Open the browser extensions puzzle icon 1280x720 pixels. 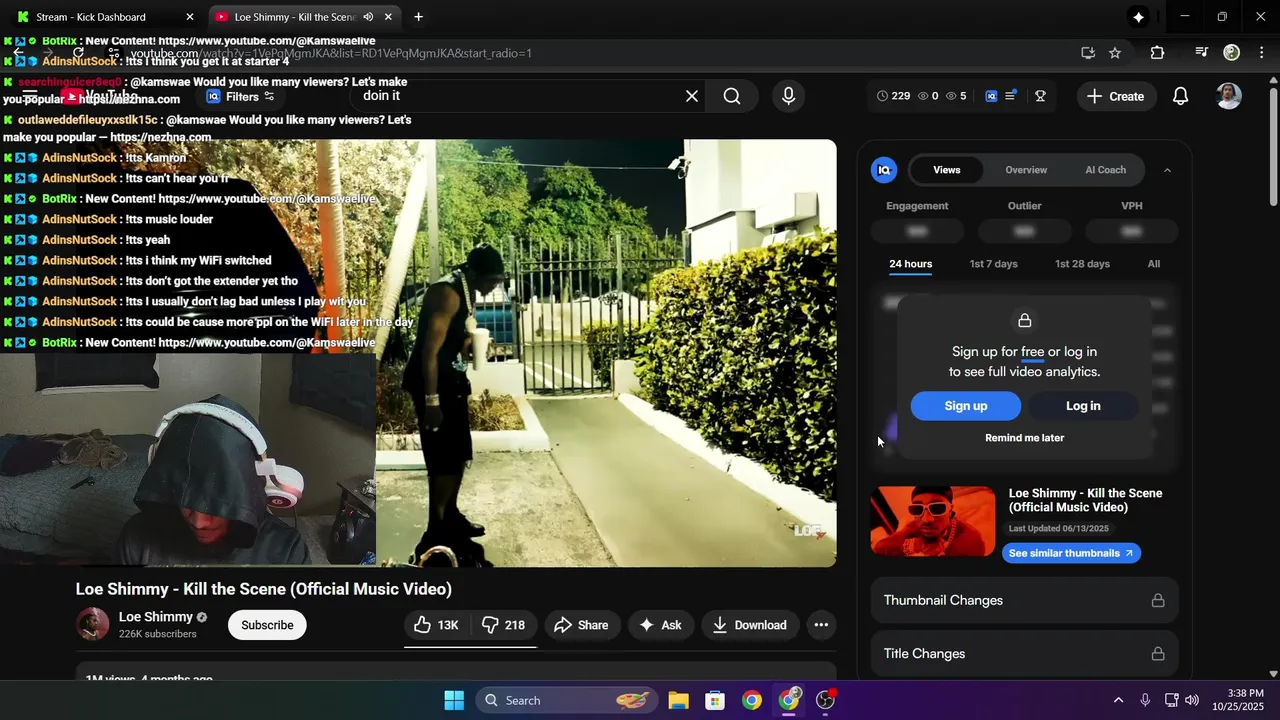[x=1157, y=53]
